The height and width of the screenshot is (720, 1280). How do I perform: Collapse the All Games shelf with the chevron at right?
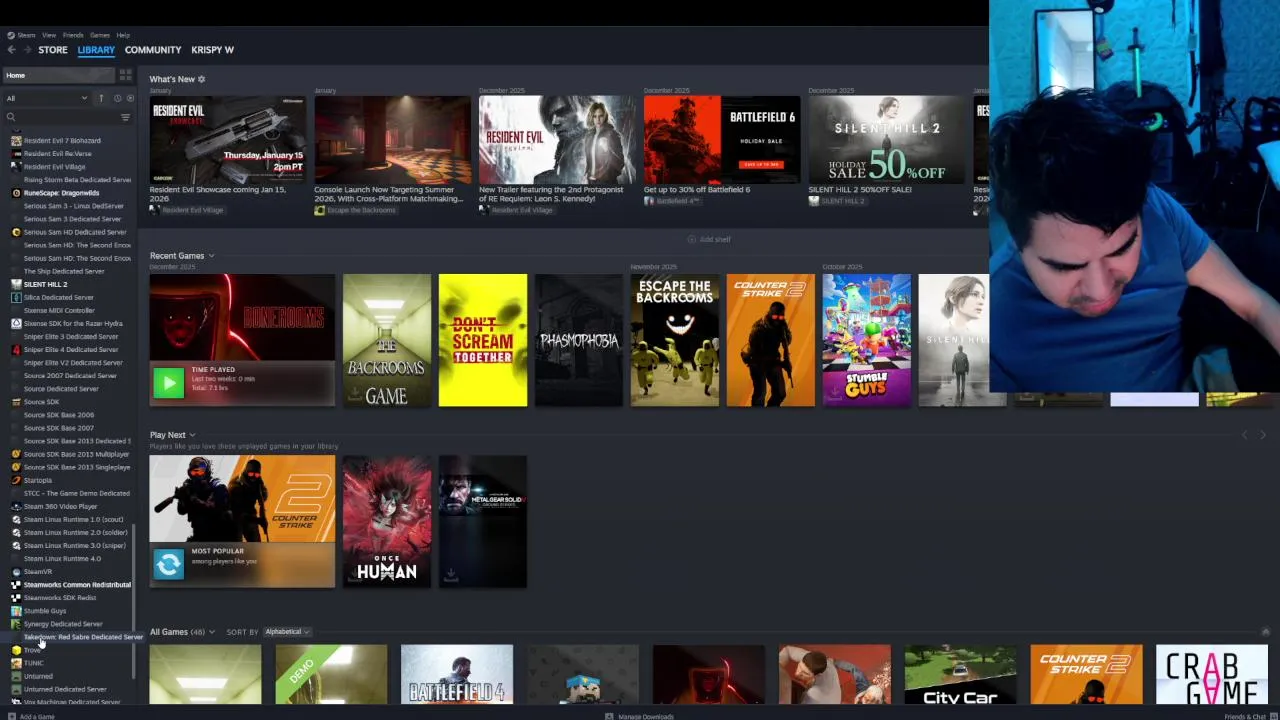[1265, 632]
